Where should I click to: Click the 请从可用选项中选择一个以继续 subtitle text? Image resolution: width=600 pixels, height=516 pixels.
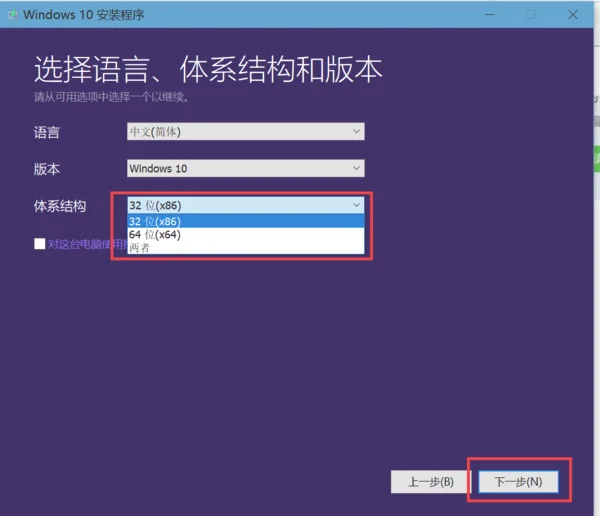tap(111, 97)
